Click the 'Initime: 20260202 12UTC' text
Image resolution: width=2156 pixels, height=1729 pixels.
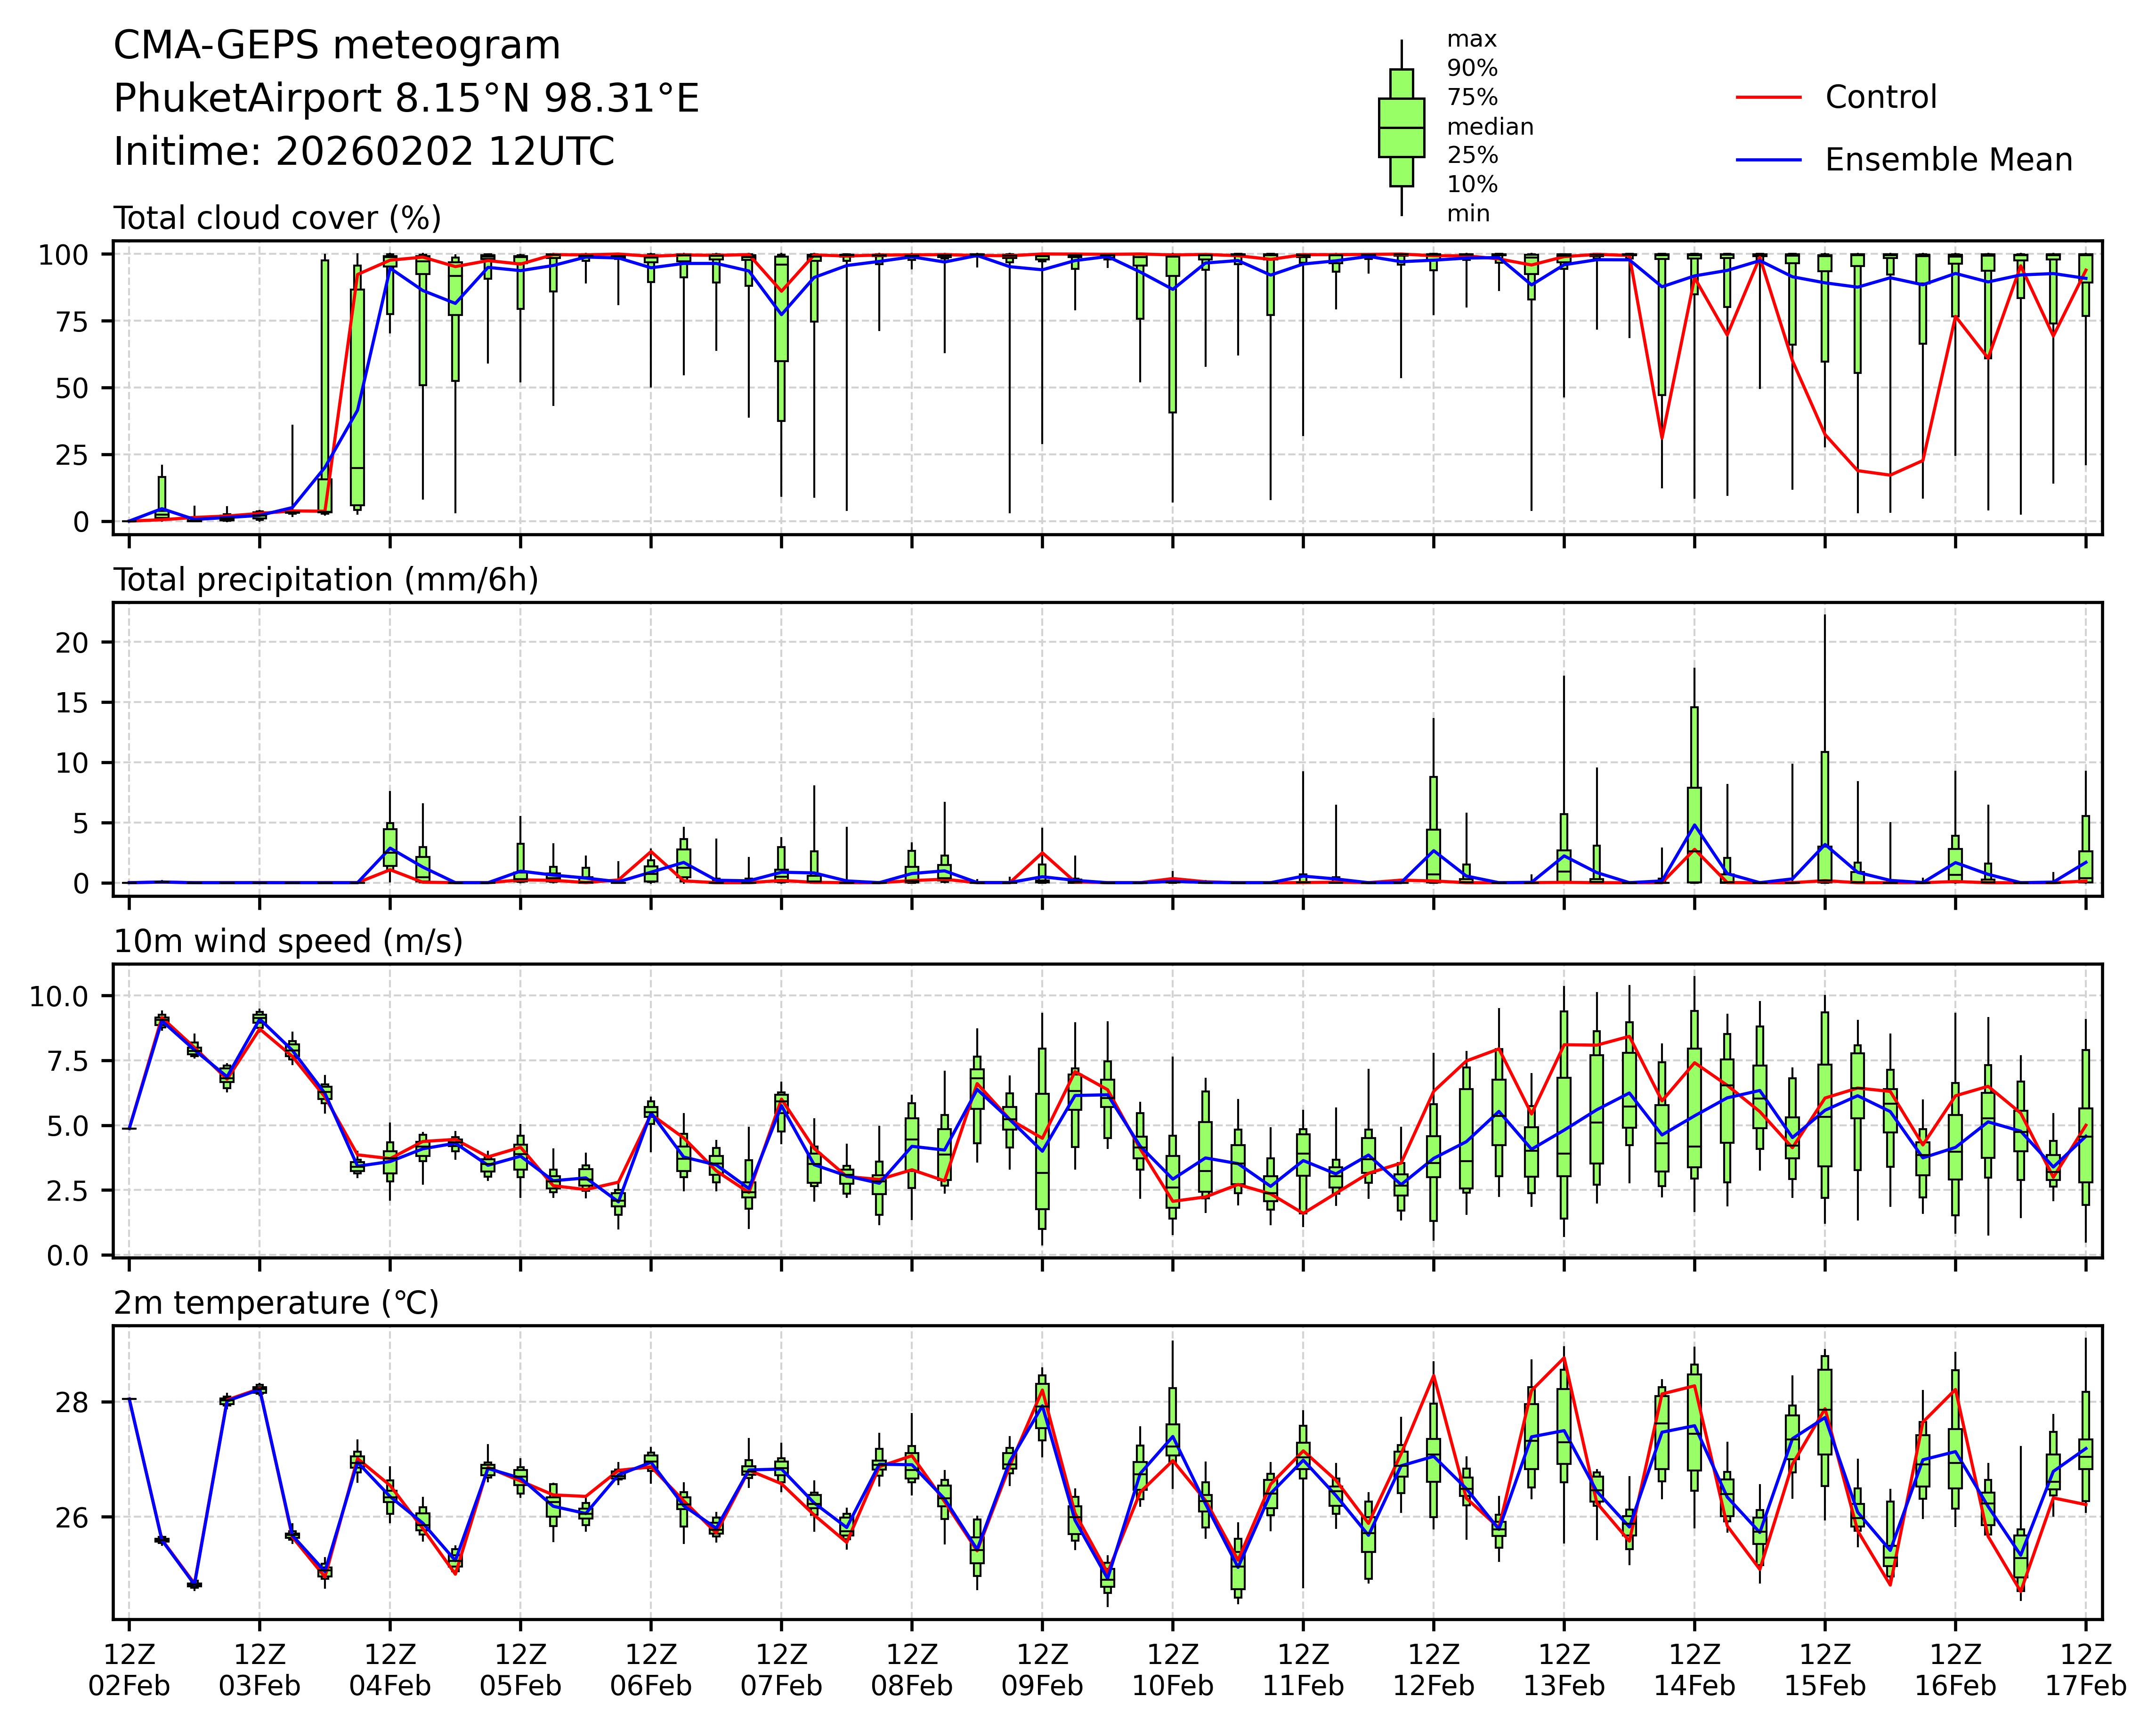tap(364, 152)
